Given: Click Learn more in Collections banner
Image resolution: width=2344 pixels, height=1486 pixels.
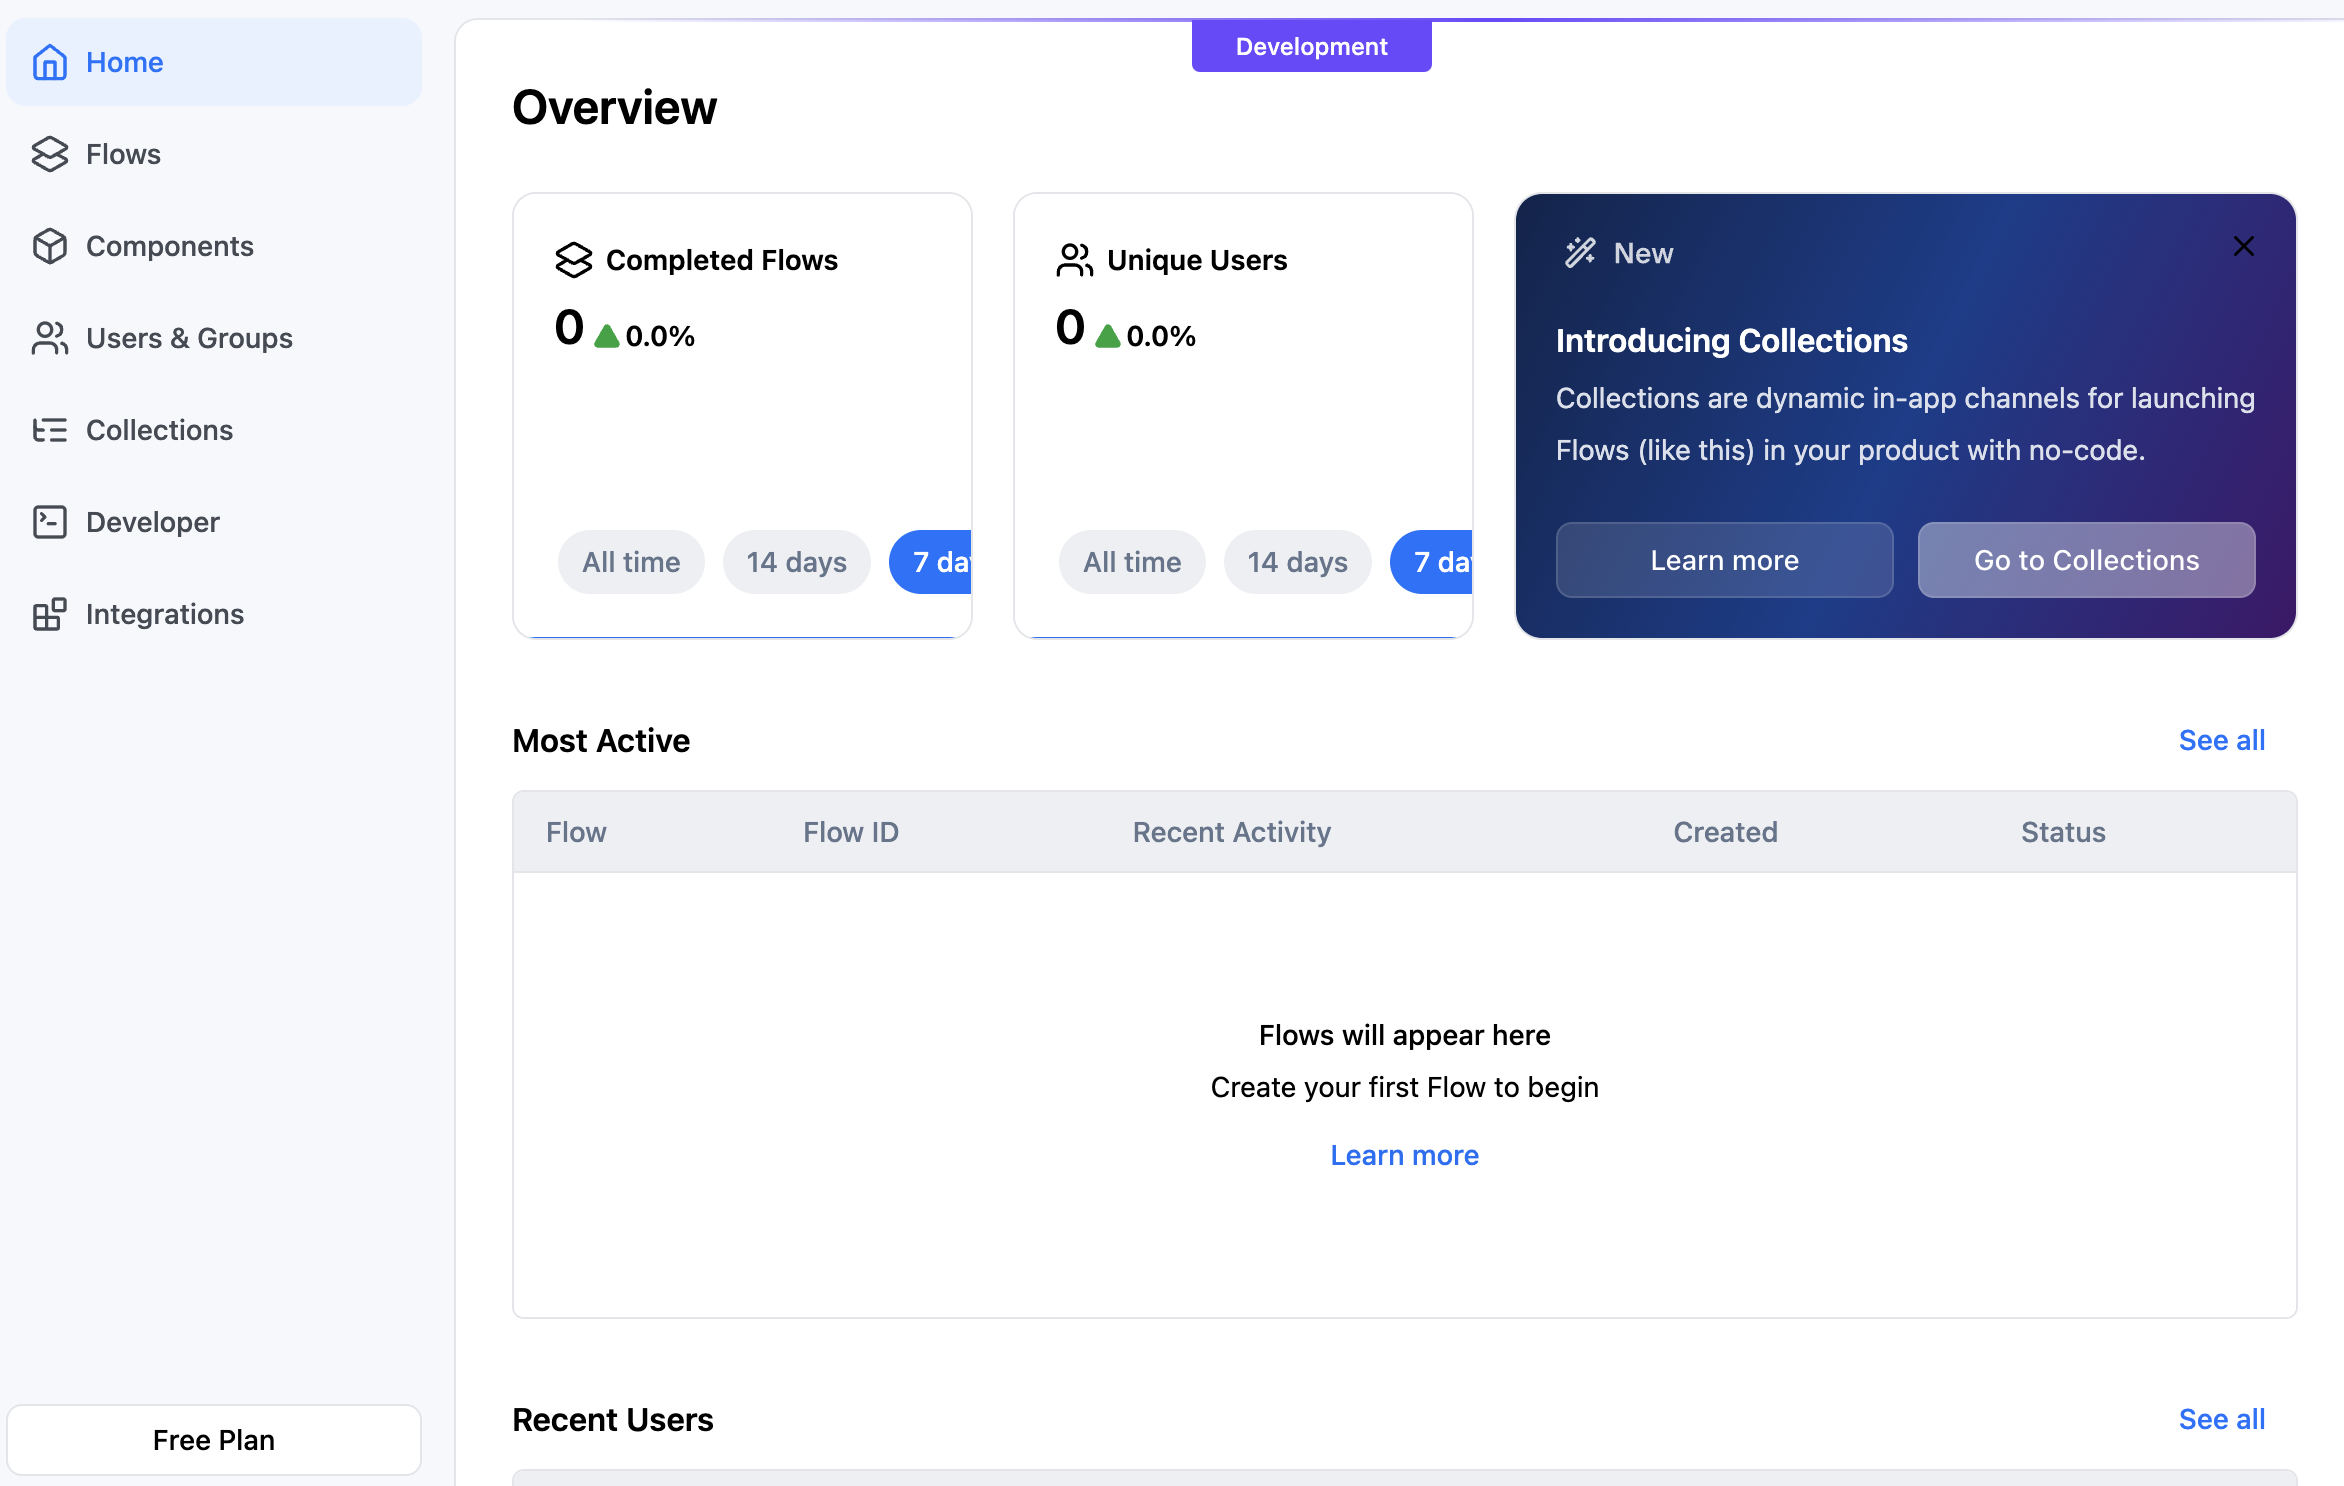Looking at the screenshot, I should point(1724,560).
